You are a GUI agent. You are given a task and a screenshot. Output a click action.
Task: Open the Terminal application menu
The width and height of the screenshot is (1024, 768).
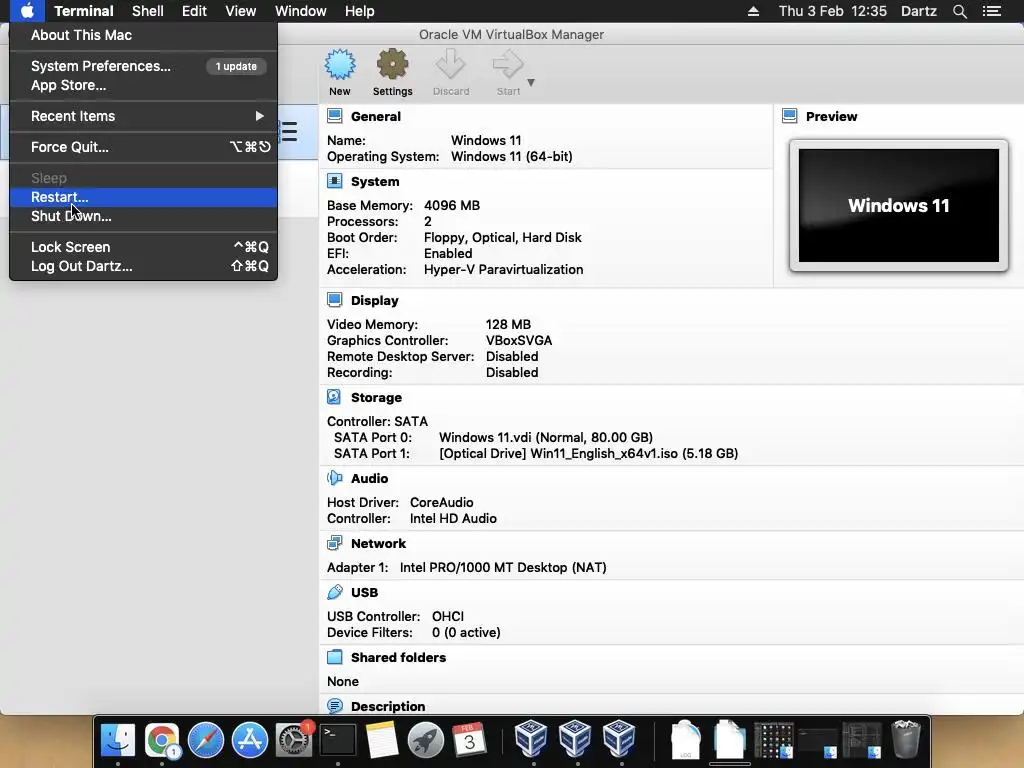pos(84,11)
